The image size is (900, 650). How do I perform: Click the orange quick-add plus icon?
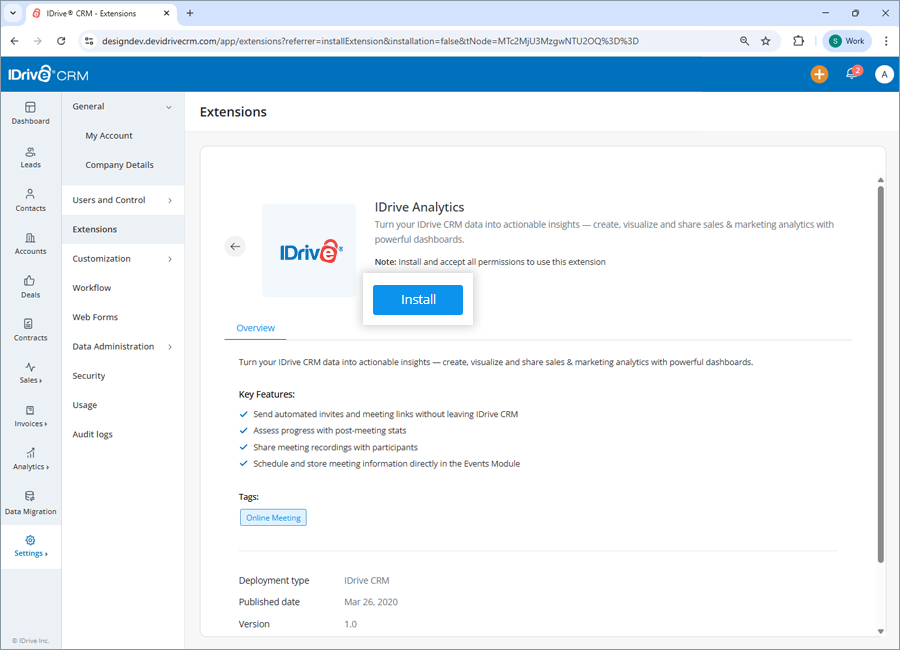point(819,74)
